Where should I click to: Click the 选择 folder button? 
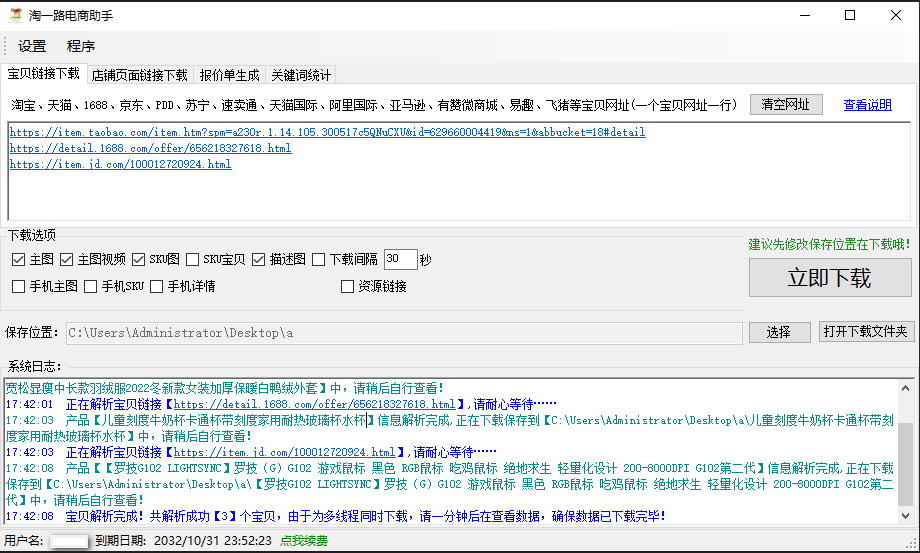coord(779,333)
